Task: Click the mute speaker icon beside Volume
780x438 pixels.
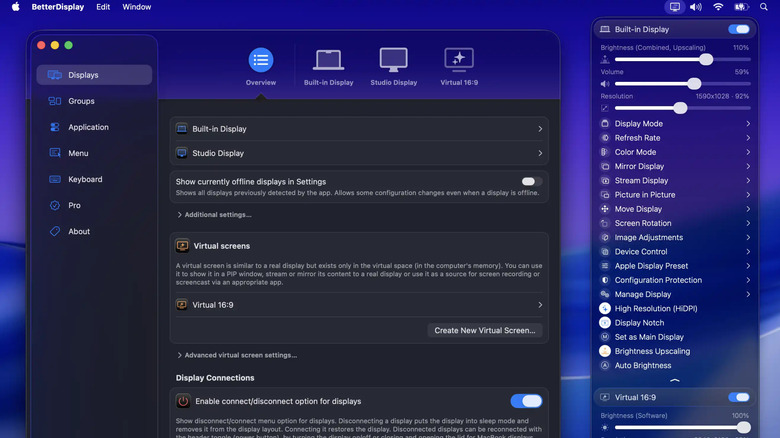Action: [x=605, y=84]
